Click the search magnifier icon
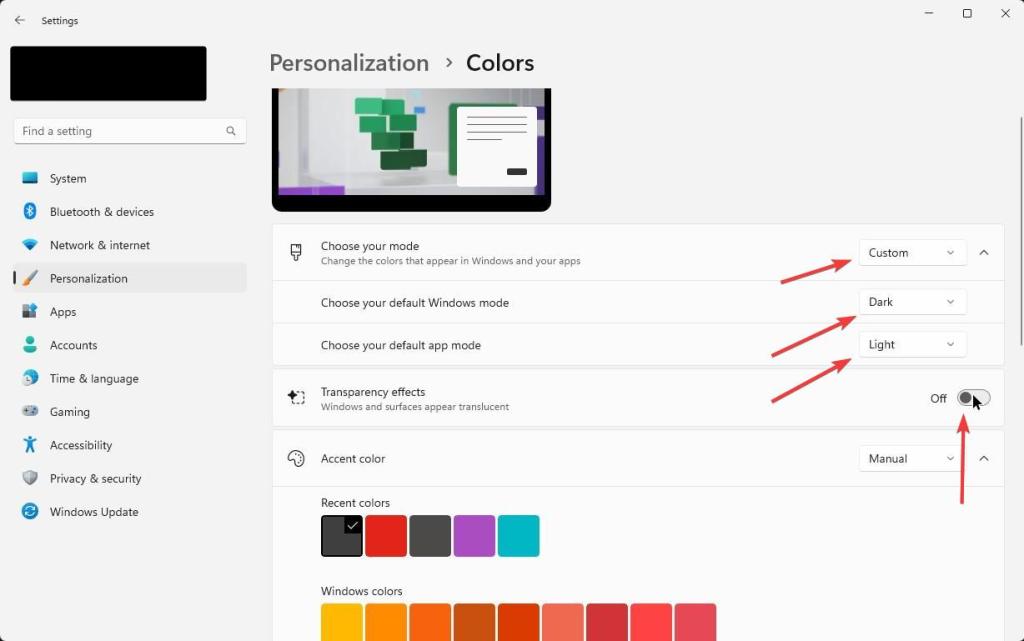Viewport: 1024px width, 641px height. tap(231, 131)
